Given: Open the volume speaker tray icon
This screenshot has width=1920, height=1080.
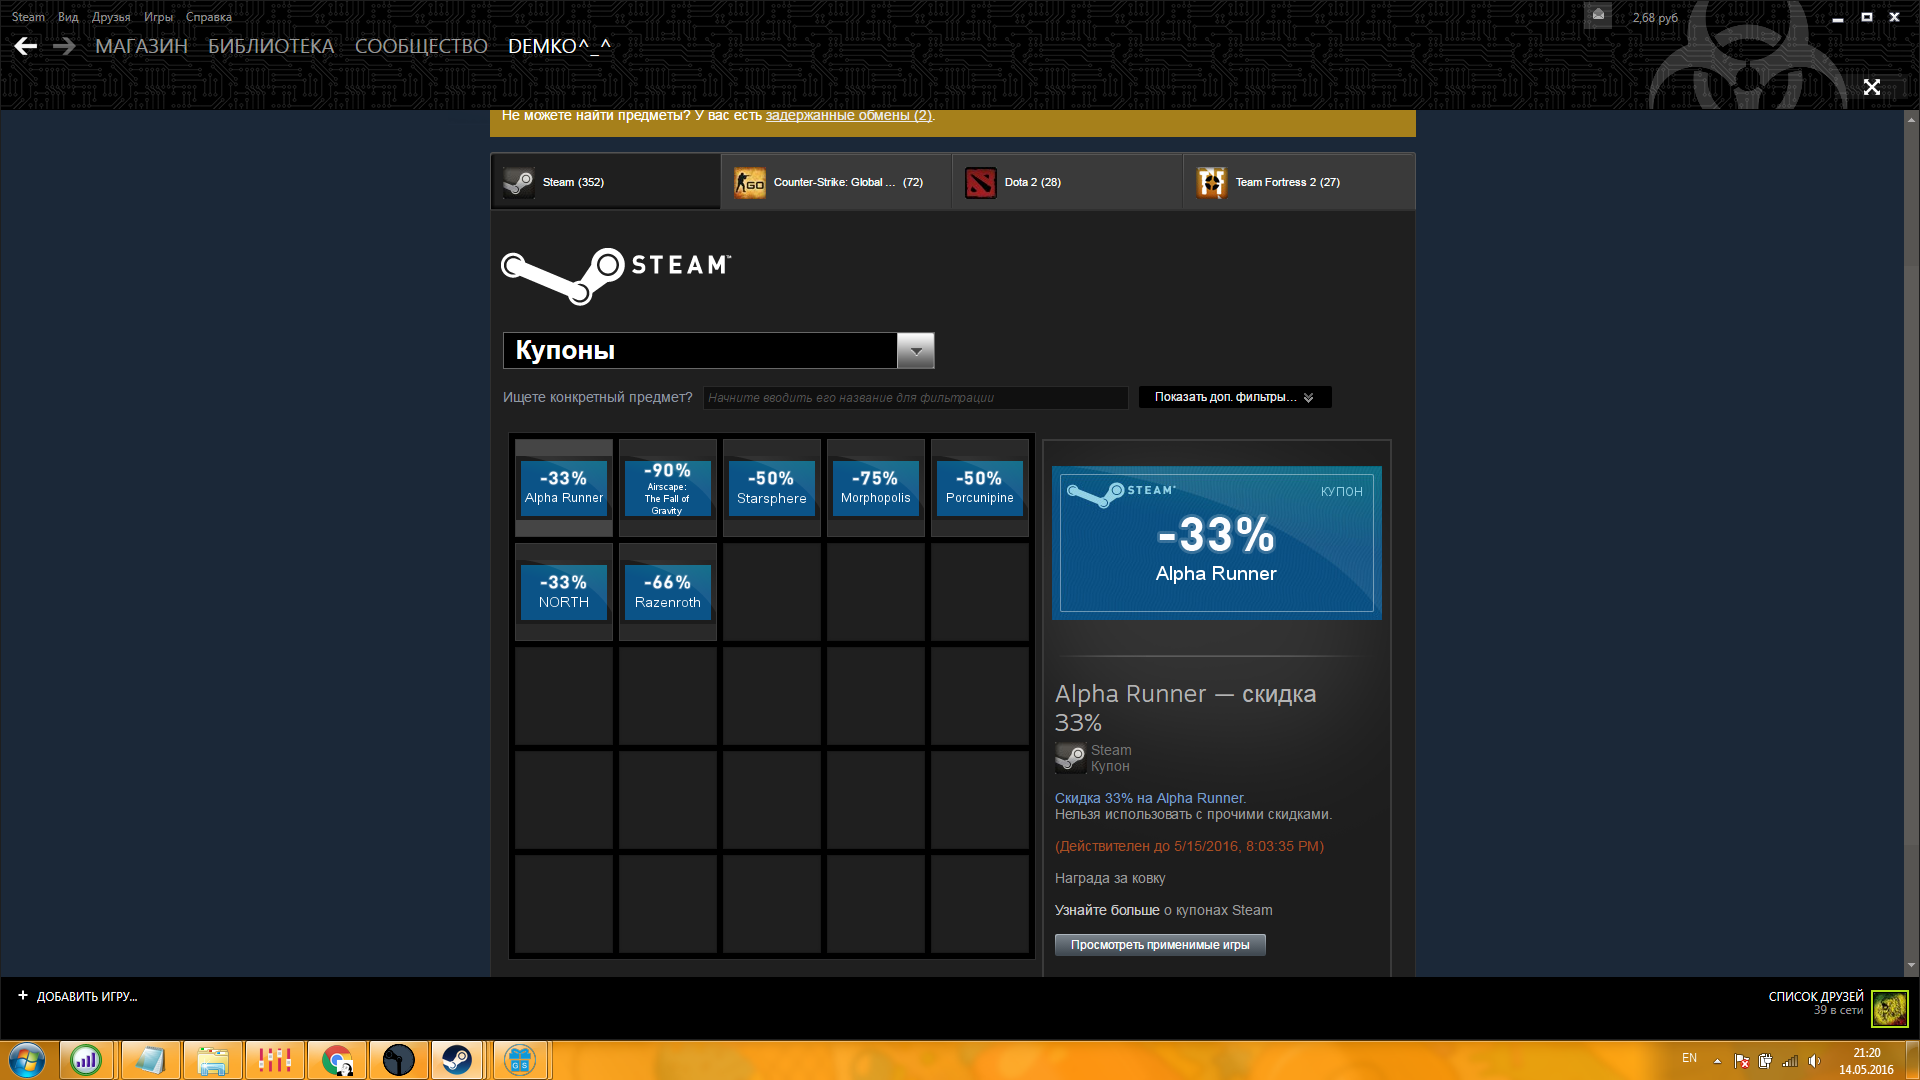Looking at the screenshot, I should point(1814,1061).
